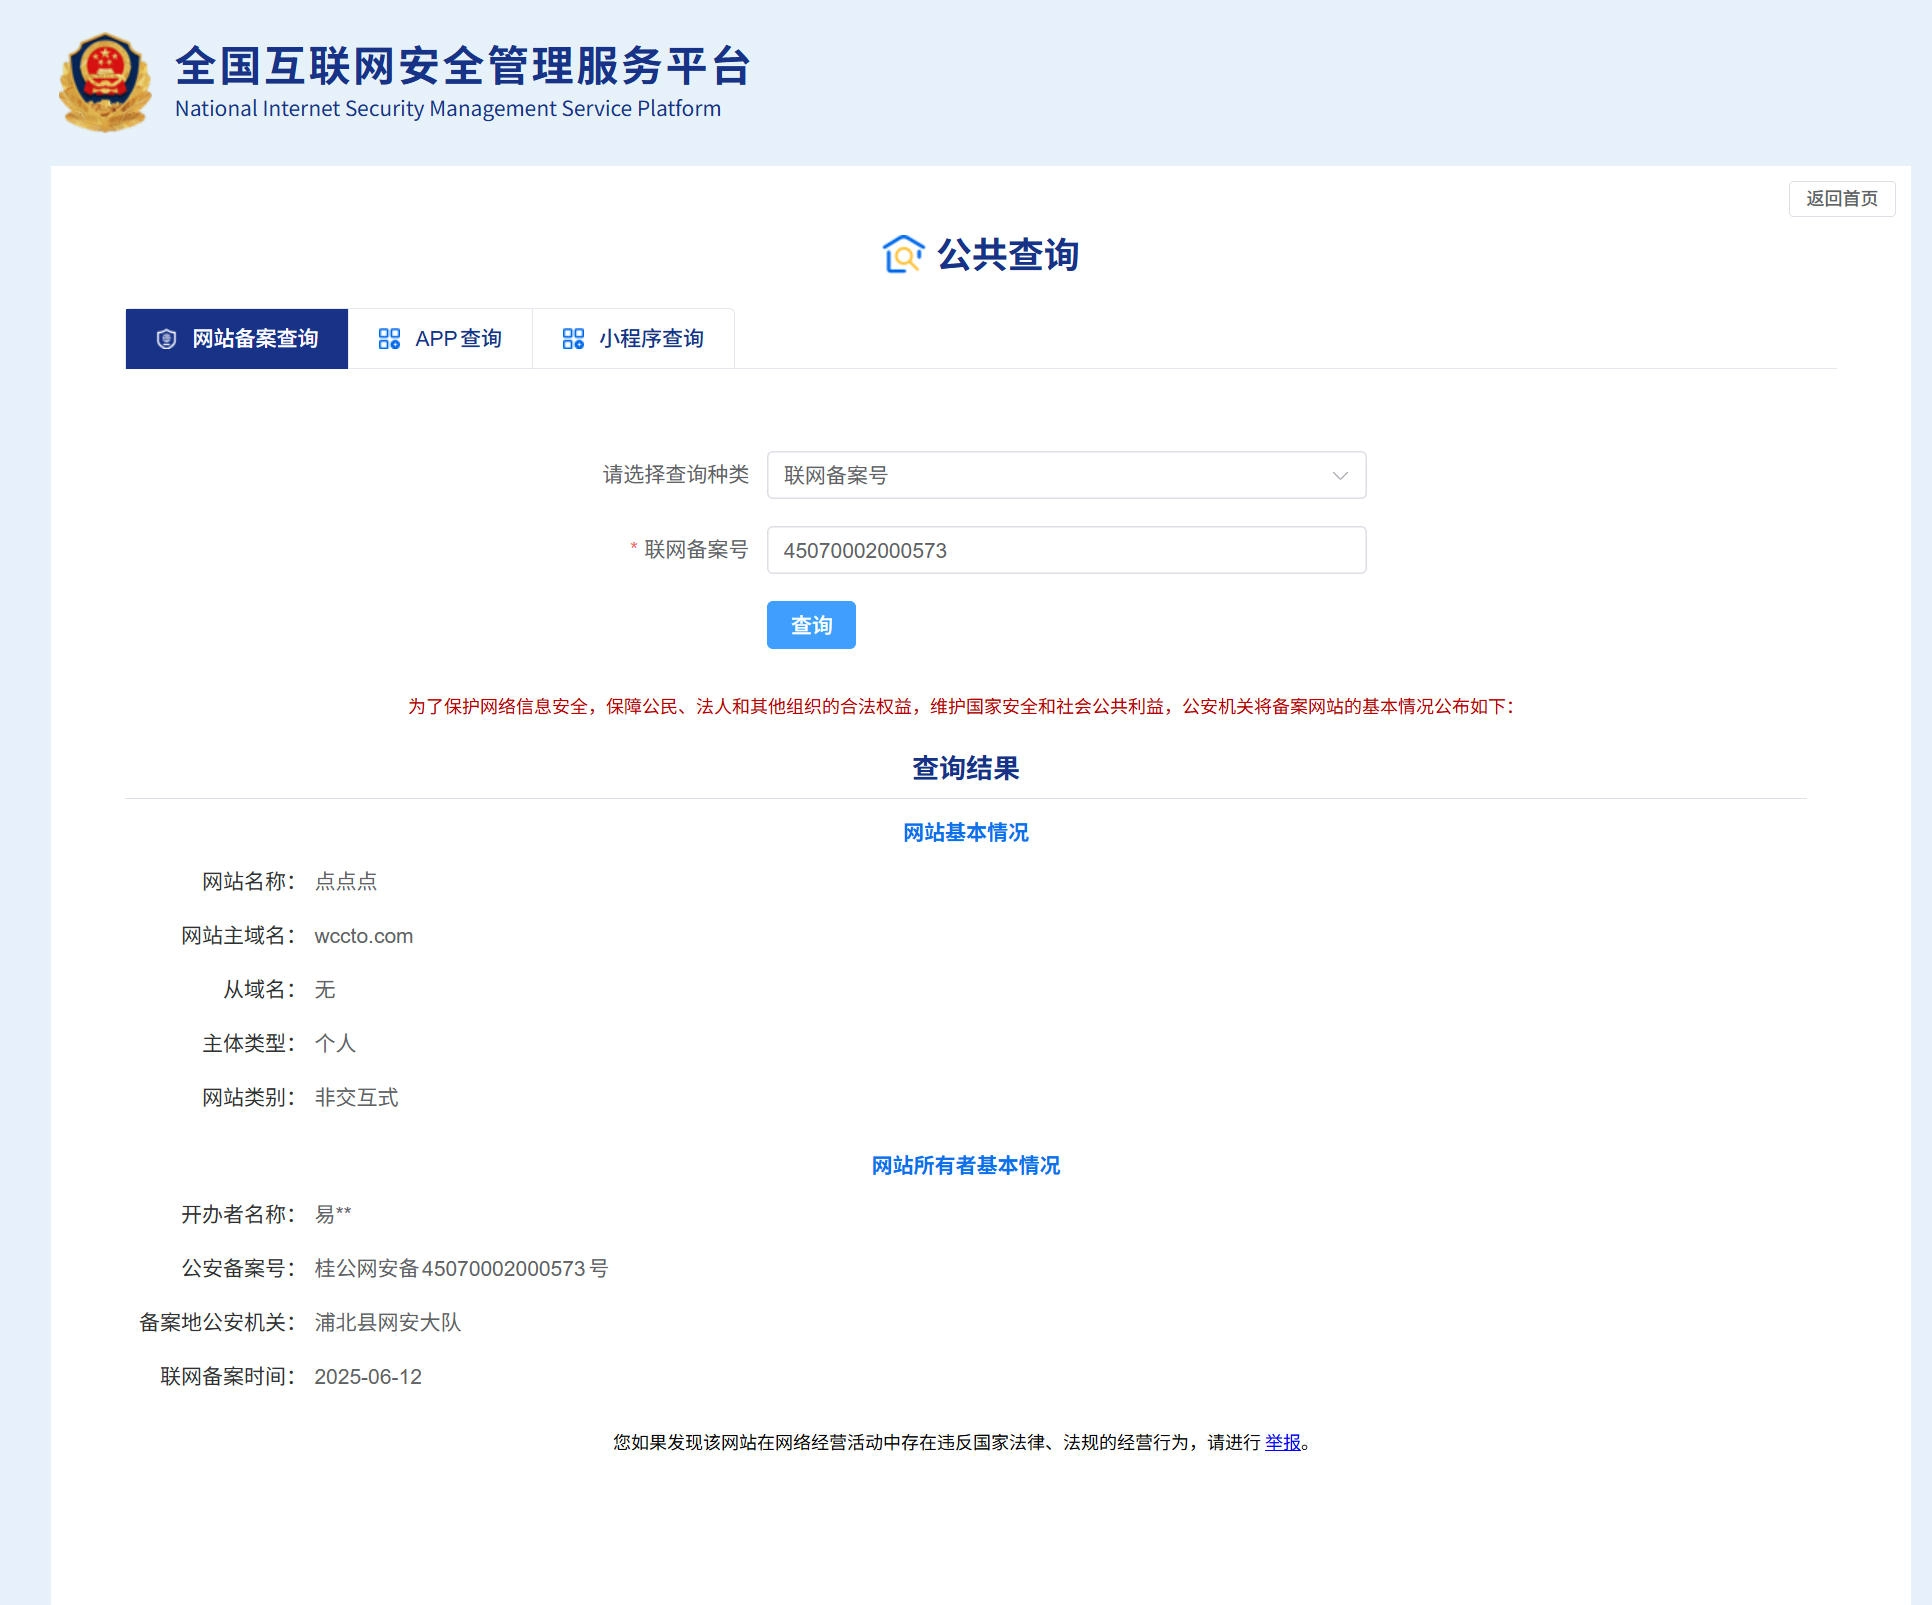Click the national police emblem logo
The image size is (1932, 1605).
pyautogui.click(x=105, y=81)
